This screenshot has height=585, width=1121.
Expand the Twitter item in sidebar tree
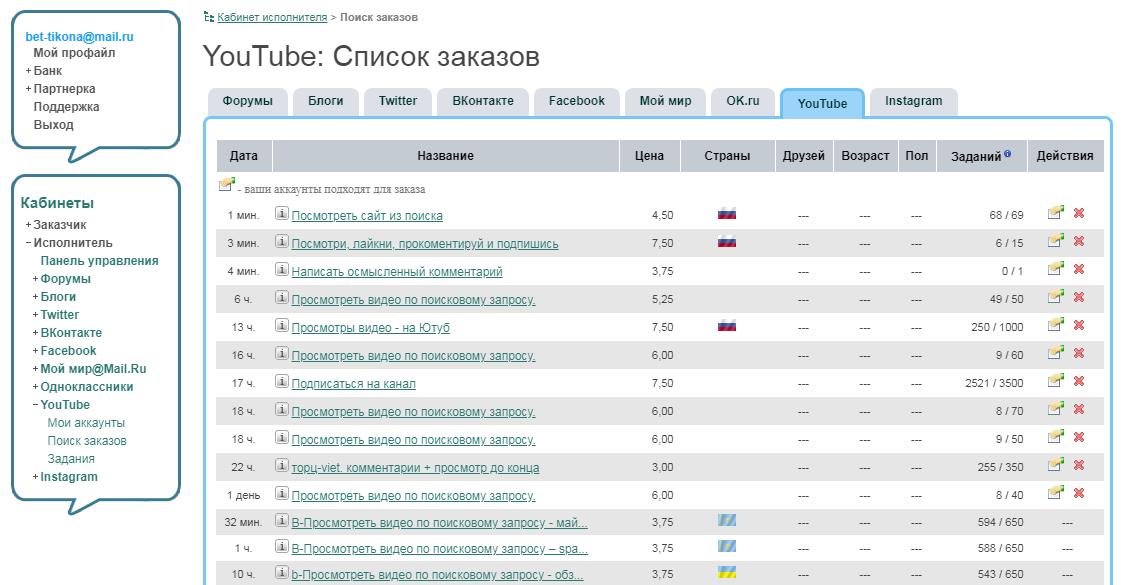(x=36, y=315)
